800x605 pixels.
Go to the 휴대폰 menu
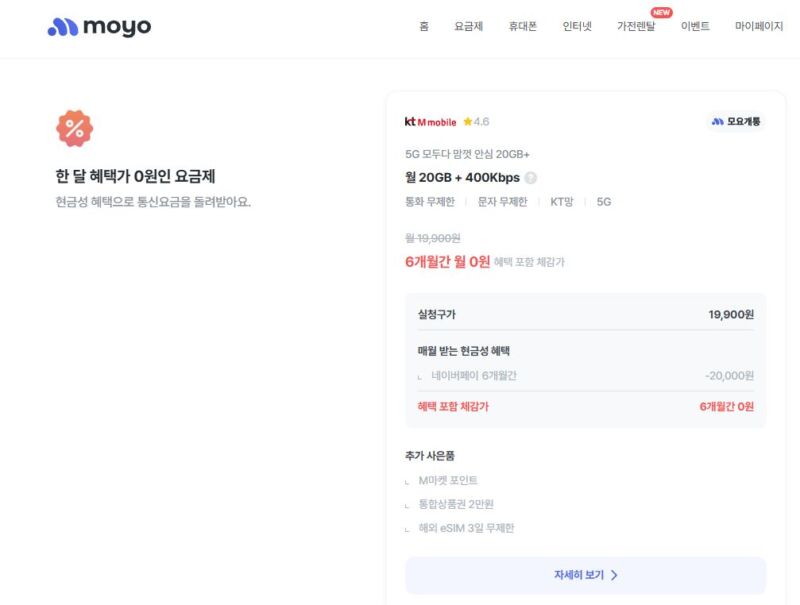click(522, 27)
